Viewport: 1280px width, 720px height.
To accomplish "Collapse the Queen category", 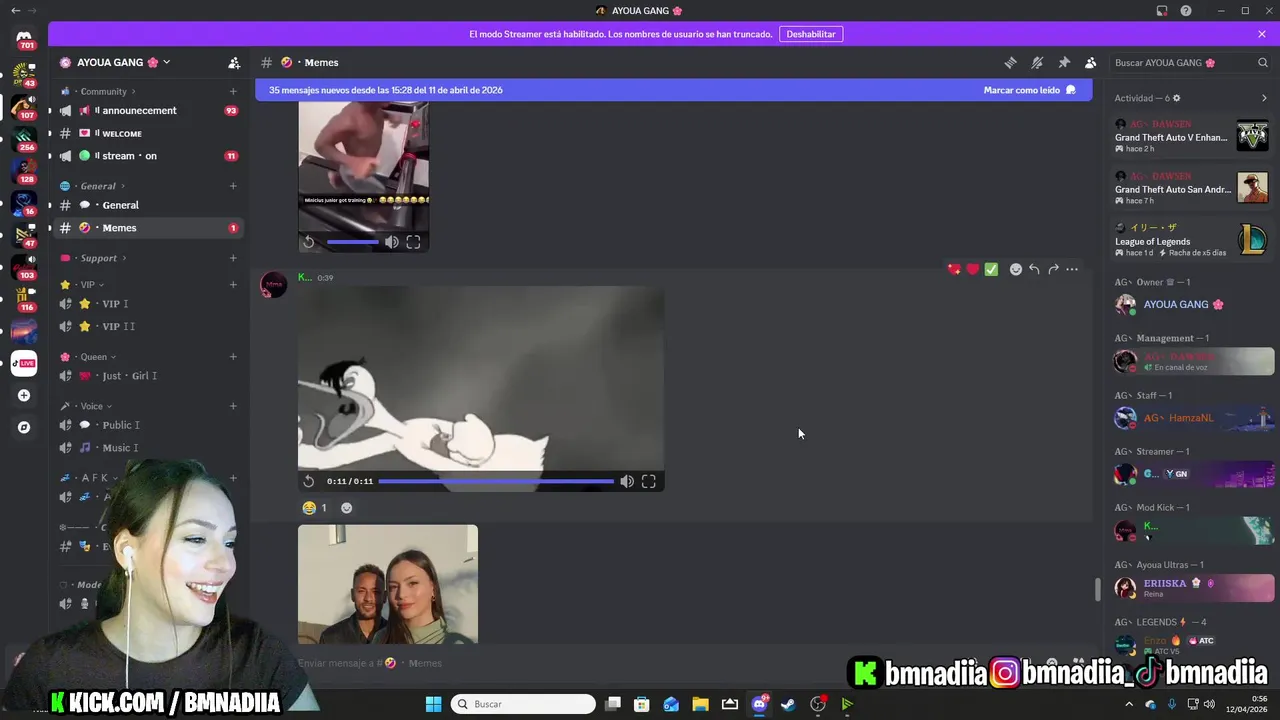I will pos(94,357).
